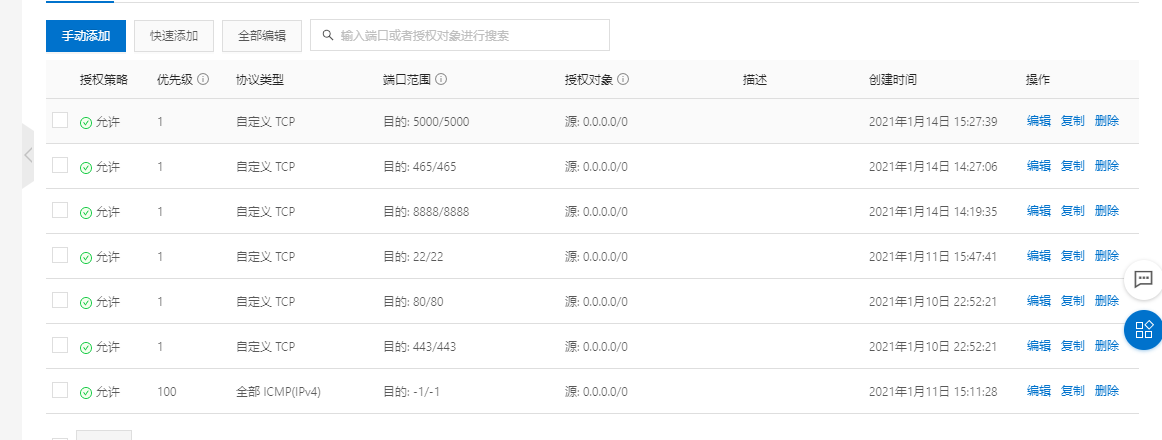Open the blue apps grid floating button
This screenshot has width=1162, height=440.
1143,329
